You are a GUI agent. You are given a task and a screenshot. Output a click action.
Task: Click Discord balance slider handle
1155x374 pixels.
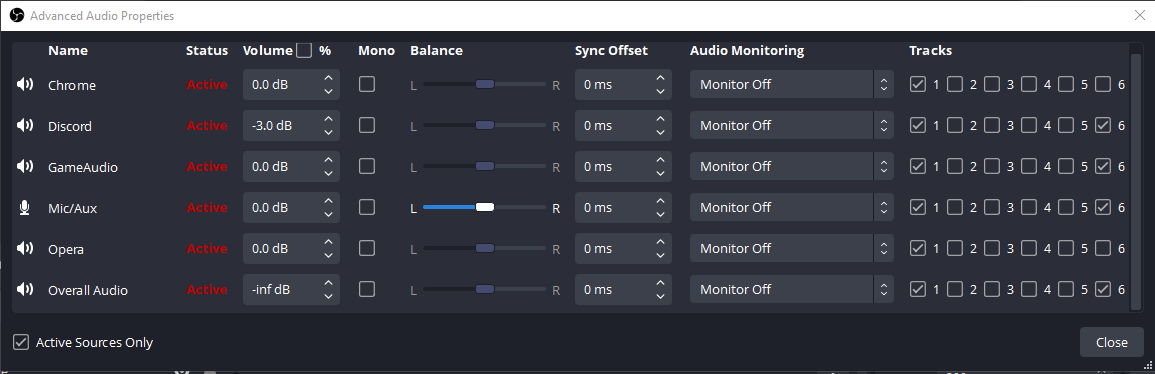click(485, 125)
